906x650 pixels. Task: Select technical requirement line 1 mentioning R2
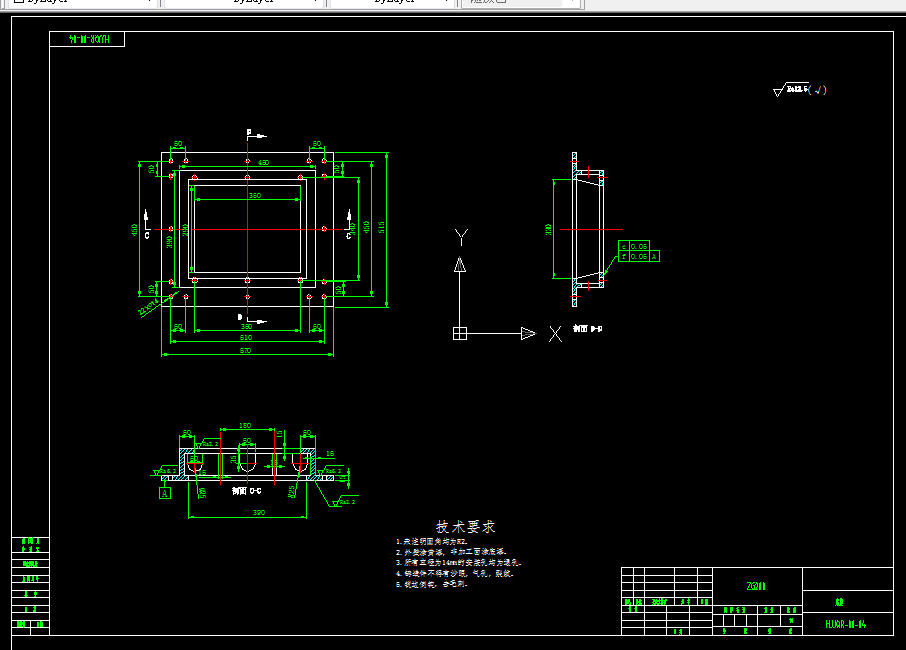(x=432, y=542)
